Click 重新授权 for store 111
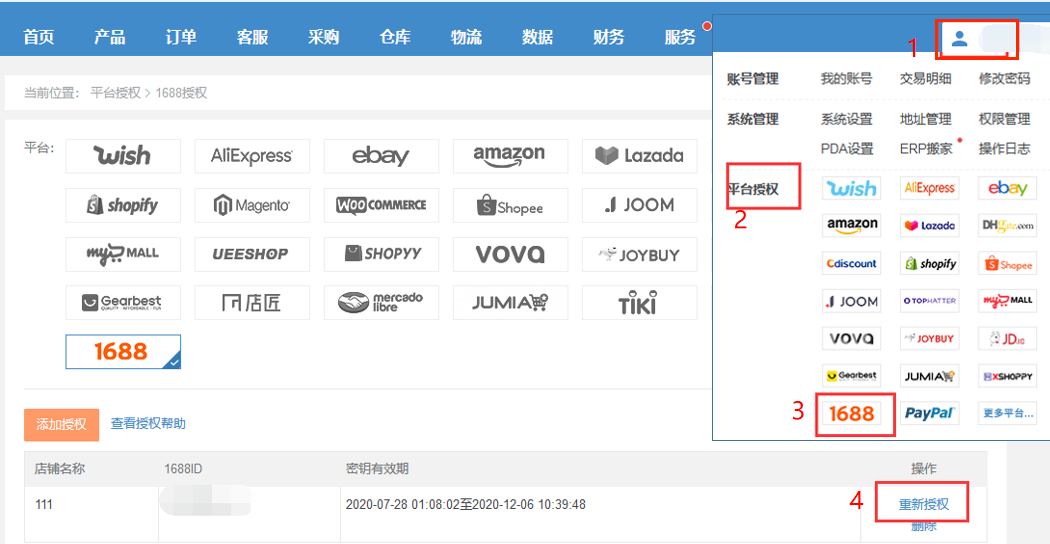 click(923, 504)
